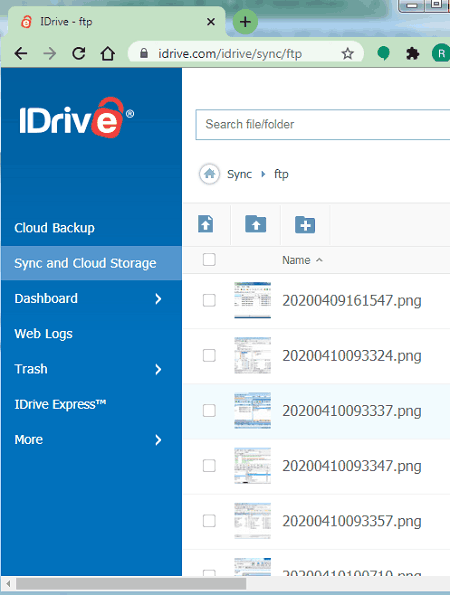Preview thumbnail of 20200410093324.png
Screen dimensions: 450x595
click(x=252, y=356)
